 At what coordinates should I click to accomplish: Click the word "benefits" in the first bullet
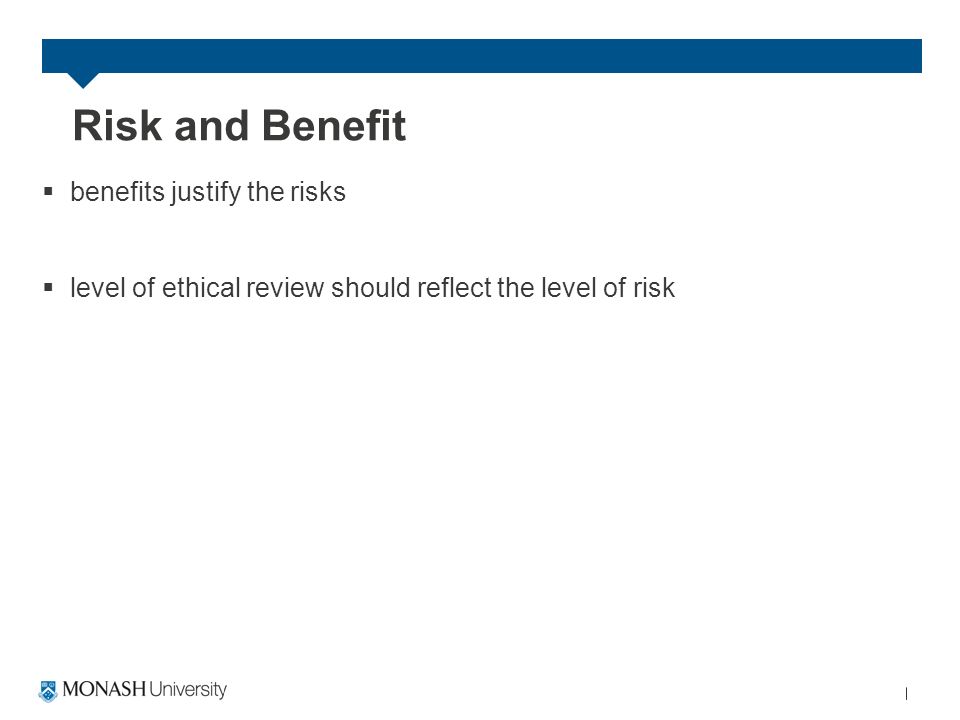118,192
